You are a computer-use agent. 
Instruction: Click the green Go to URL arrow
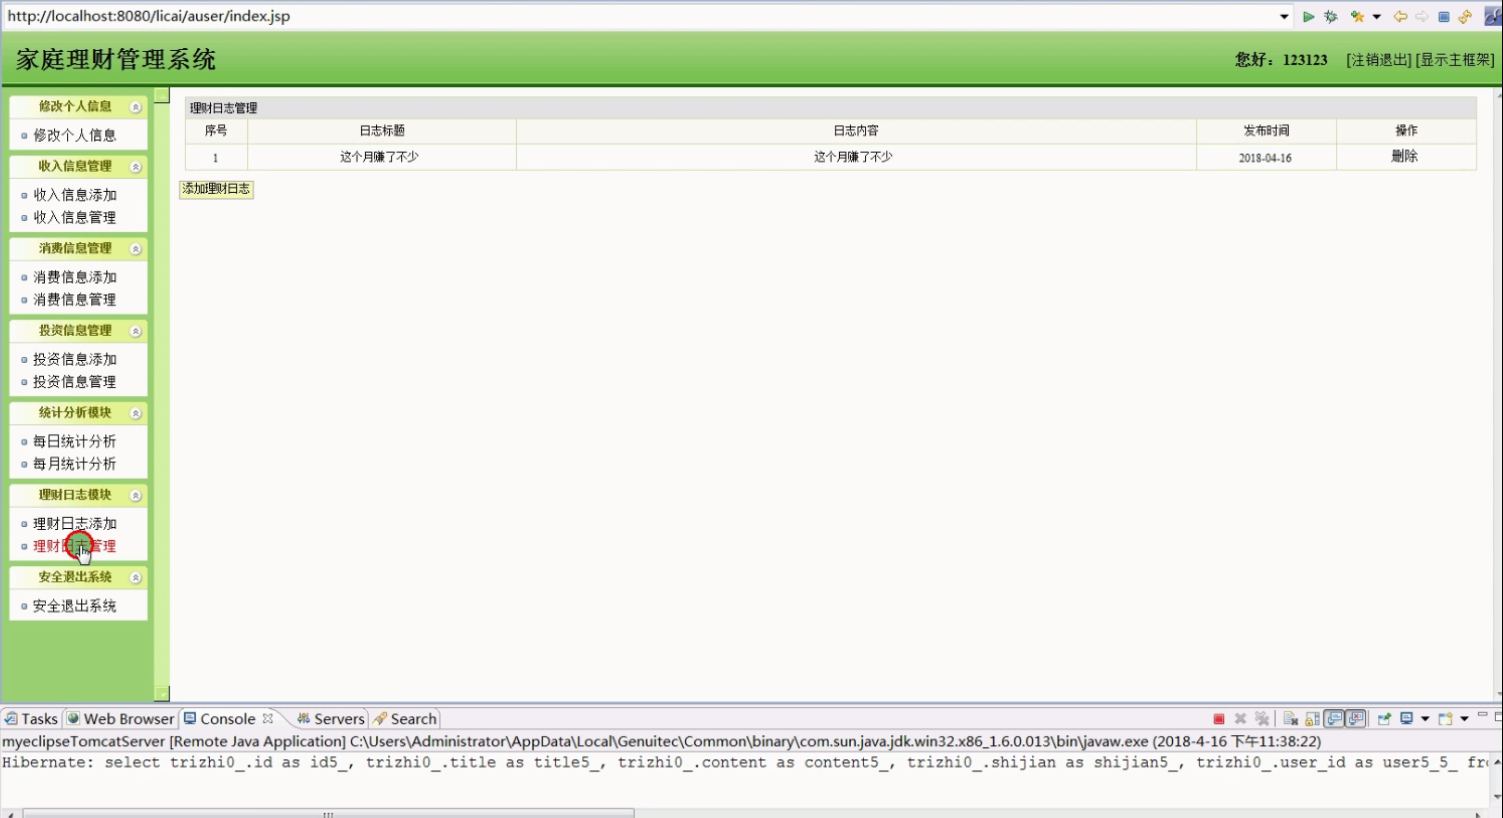pyautogui.click(x=1308, y=17)
